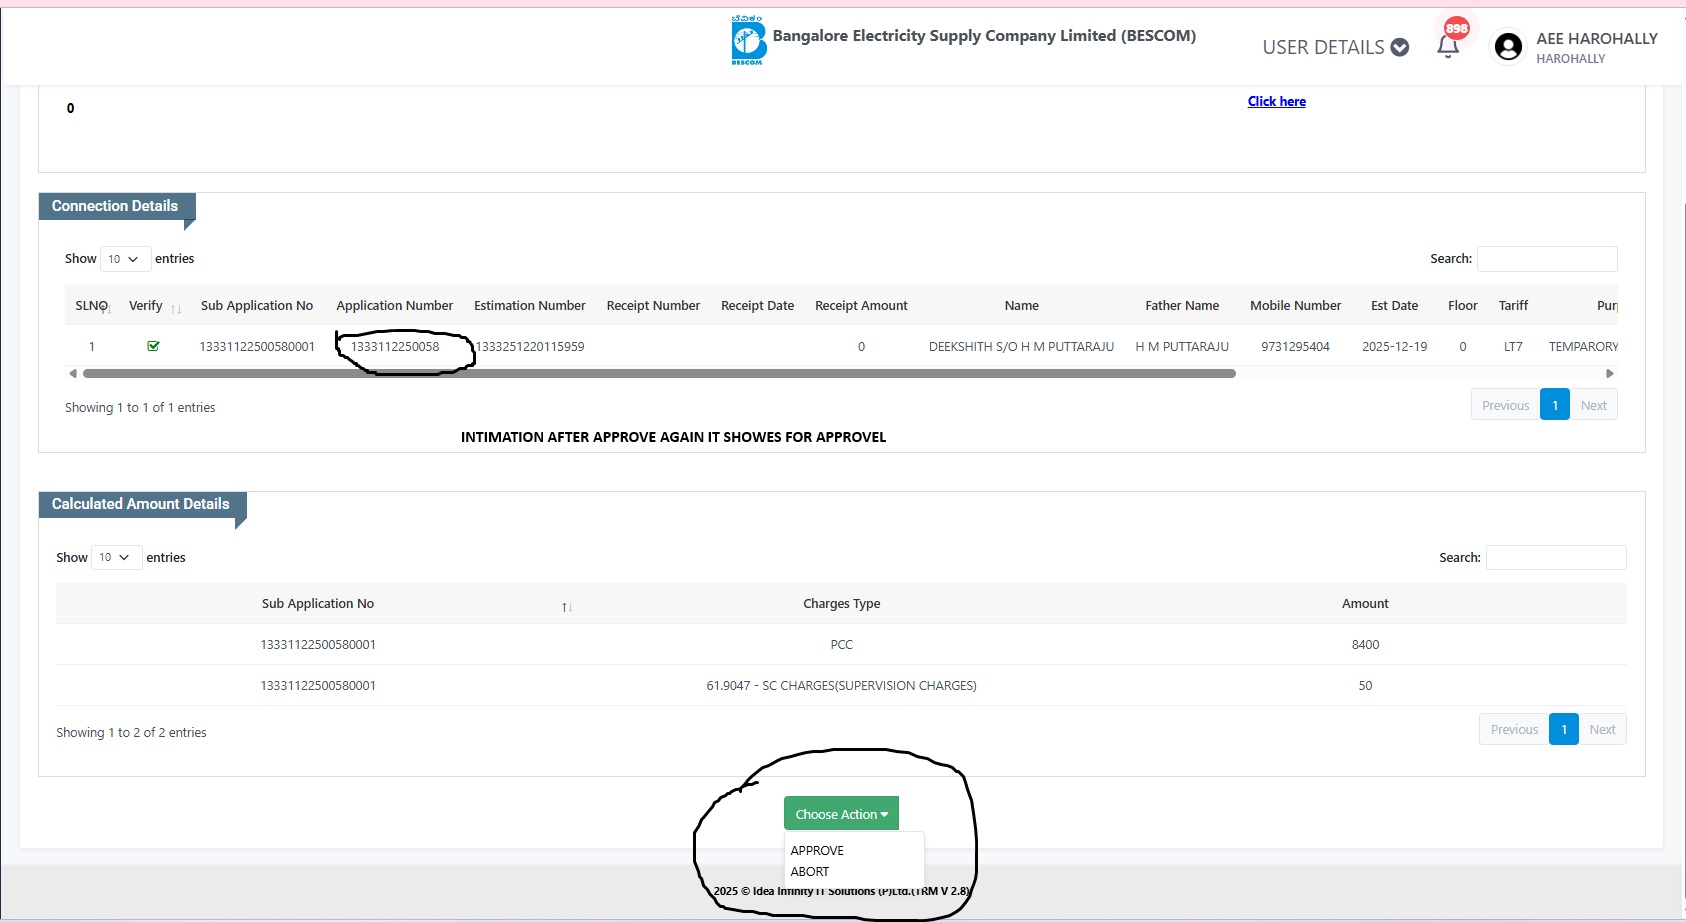This screenshot has width=1686, height=922.
Task: Sort by the Amount column header
Action: [x=1365, y=604]
